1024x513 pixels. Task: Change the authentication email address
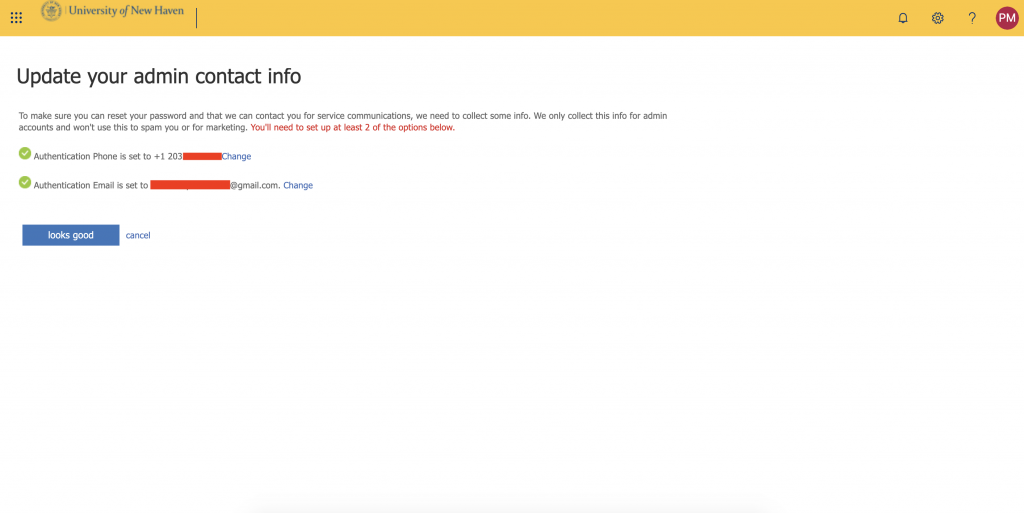(298, 186)
